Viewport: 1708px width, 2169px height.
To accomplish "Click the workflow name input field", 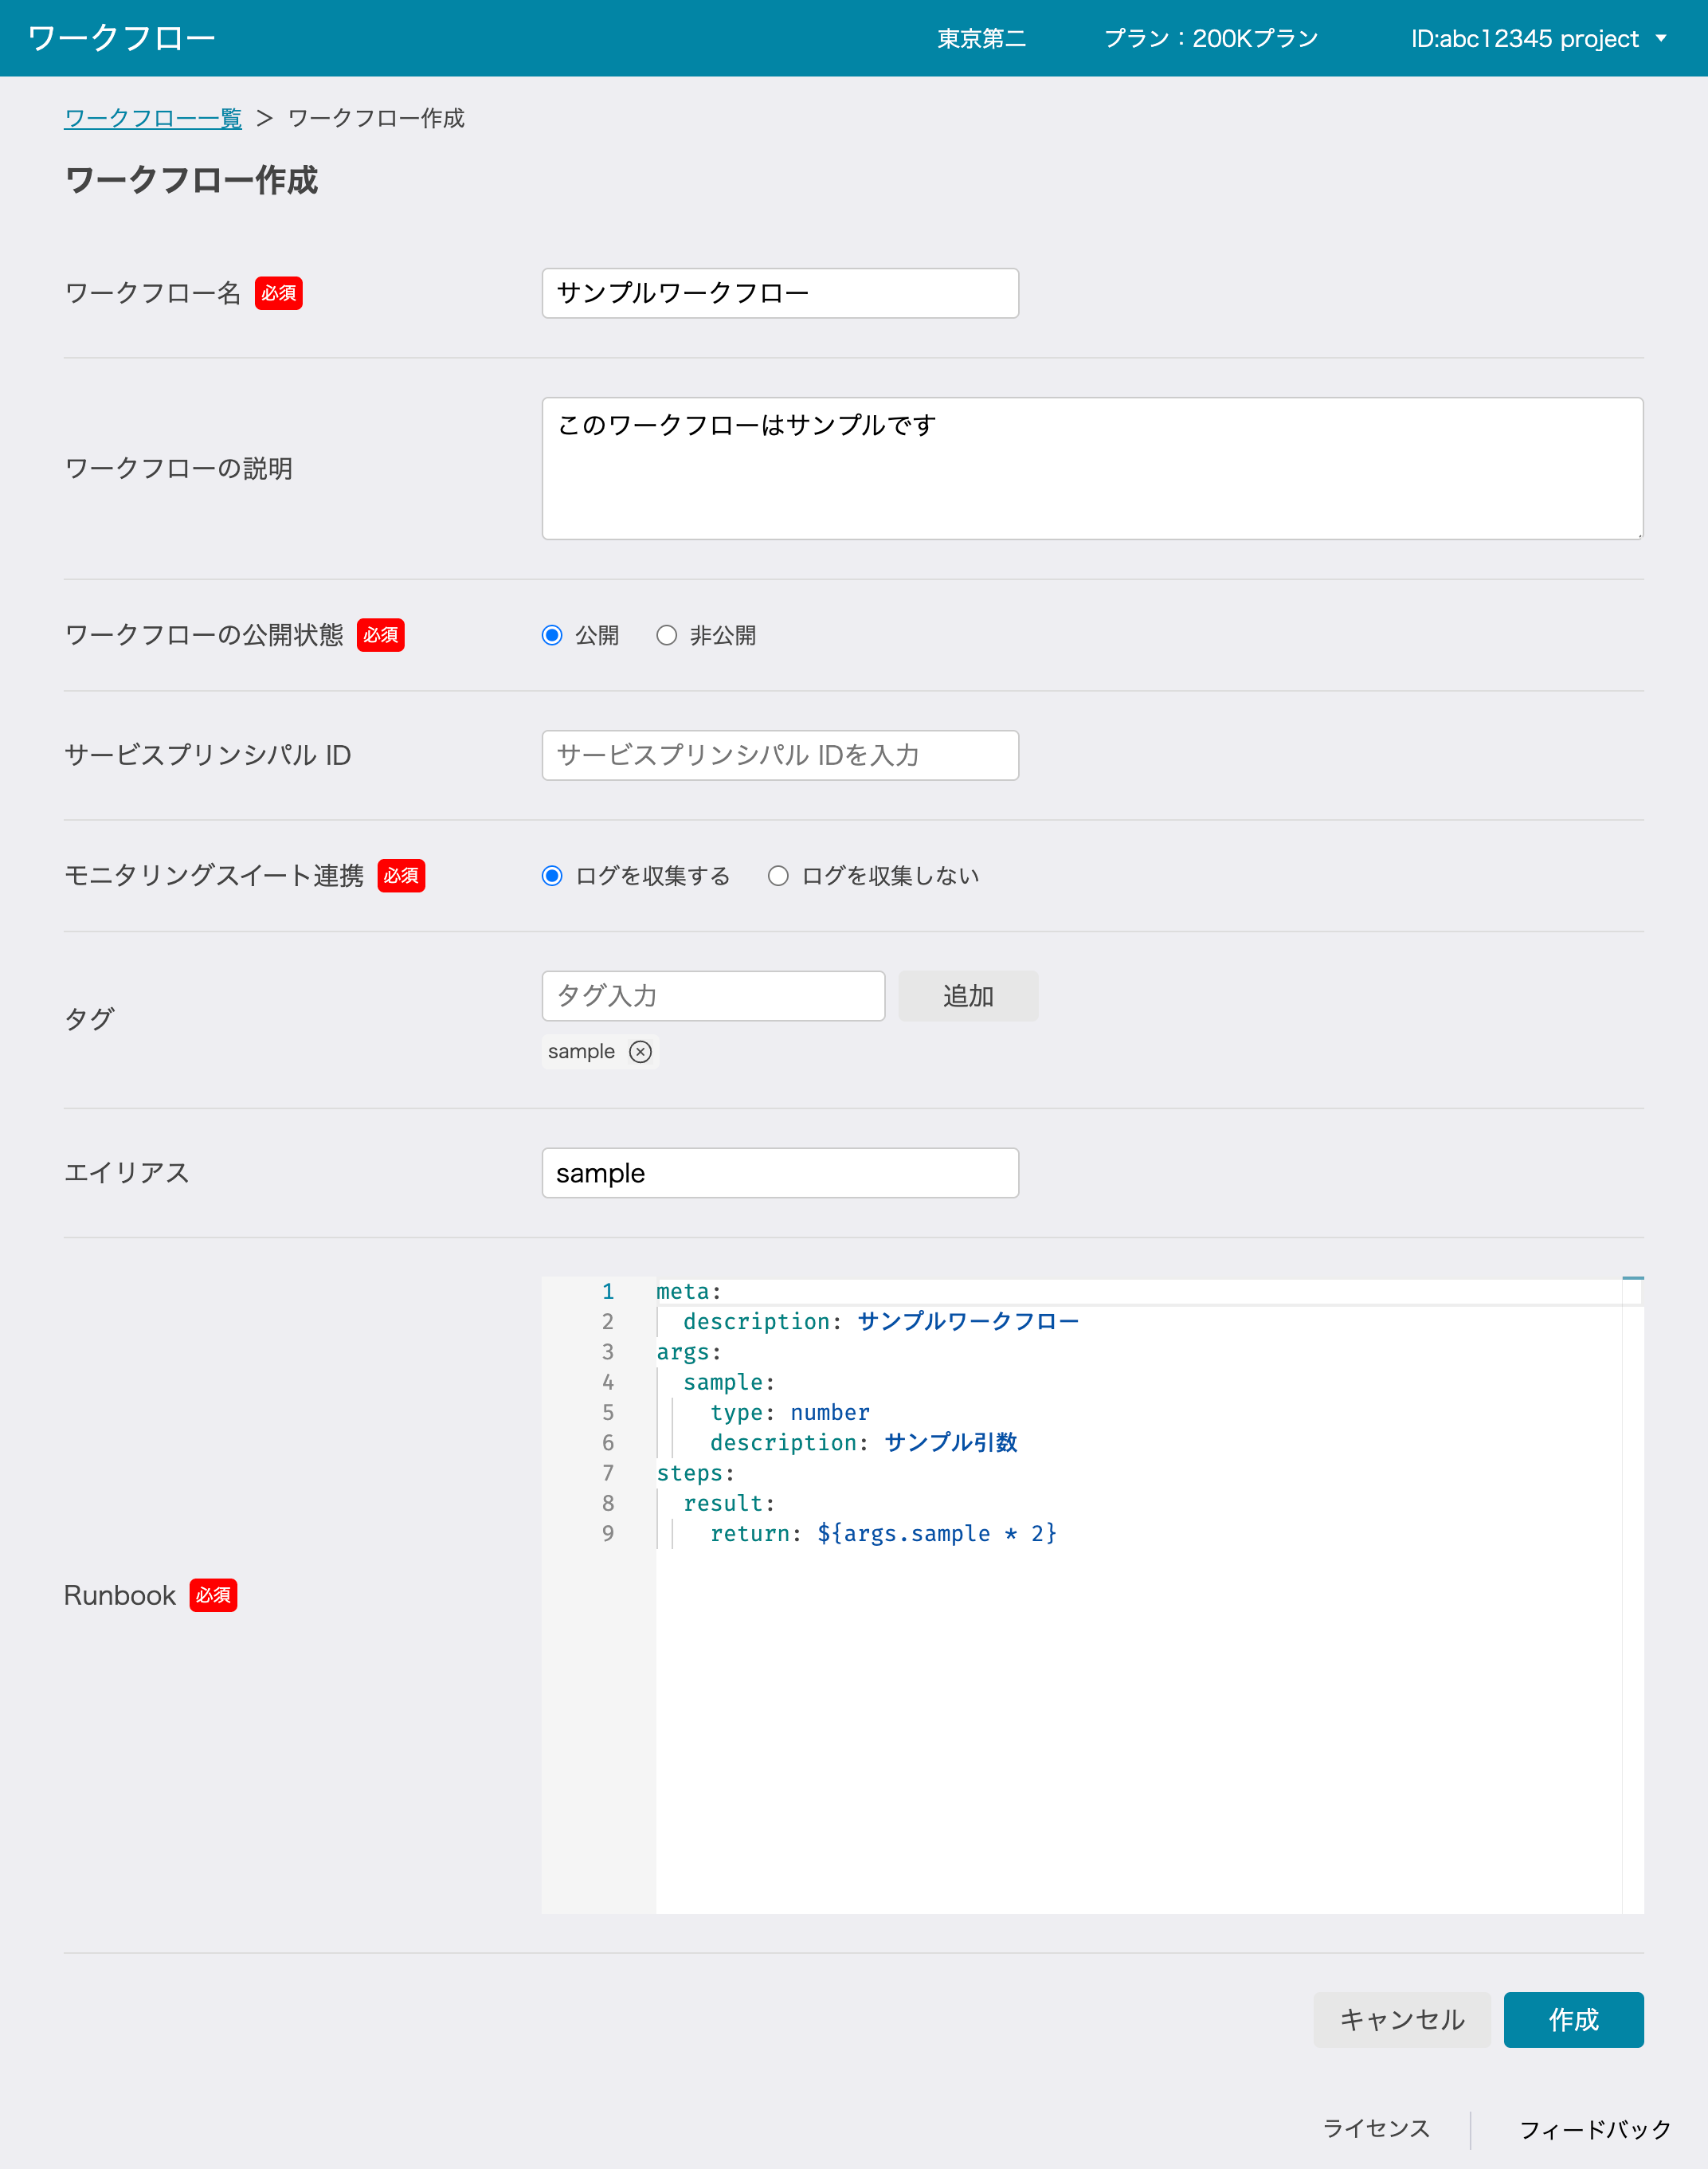I will tap(779, 293).
